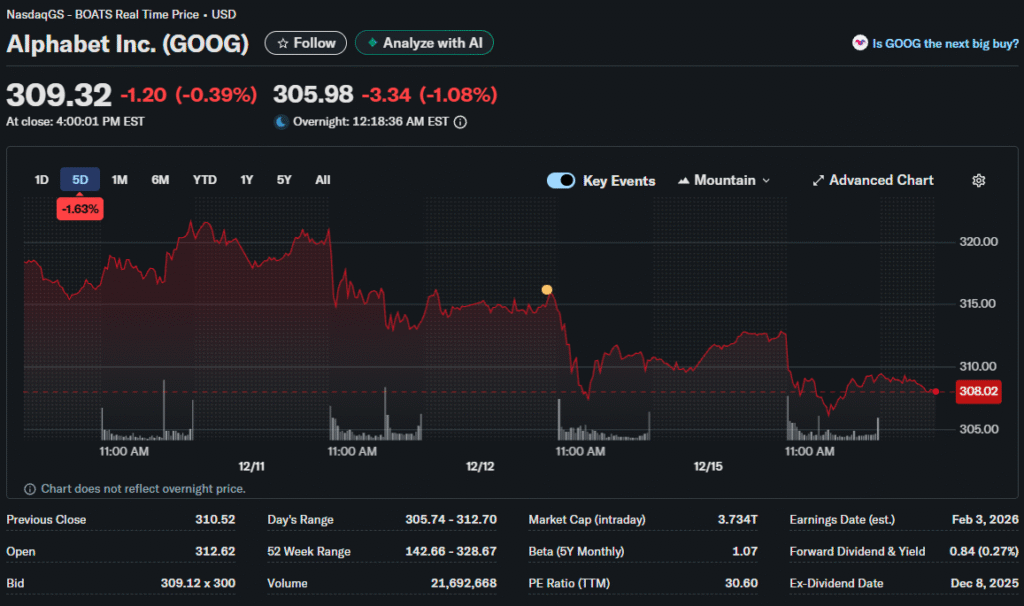Click the sparkle icon in Analyze with AI
The width and height of the screenshot is (1024, 606).
click(x=372, y=44)
